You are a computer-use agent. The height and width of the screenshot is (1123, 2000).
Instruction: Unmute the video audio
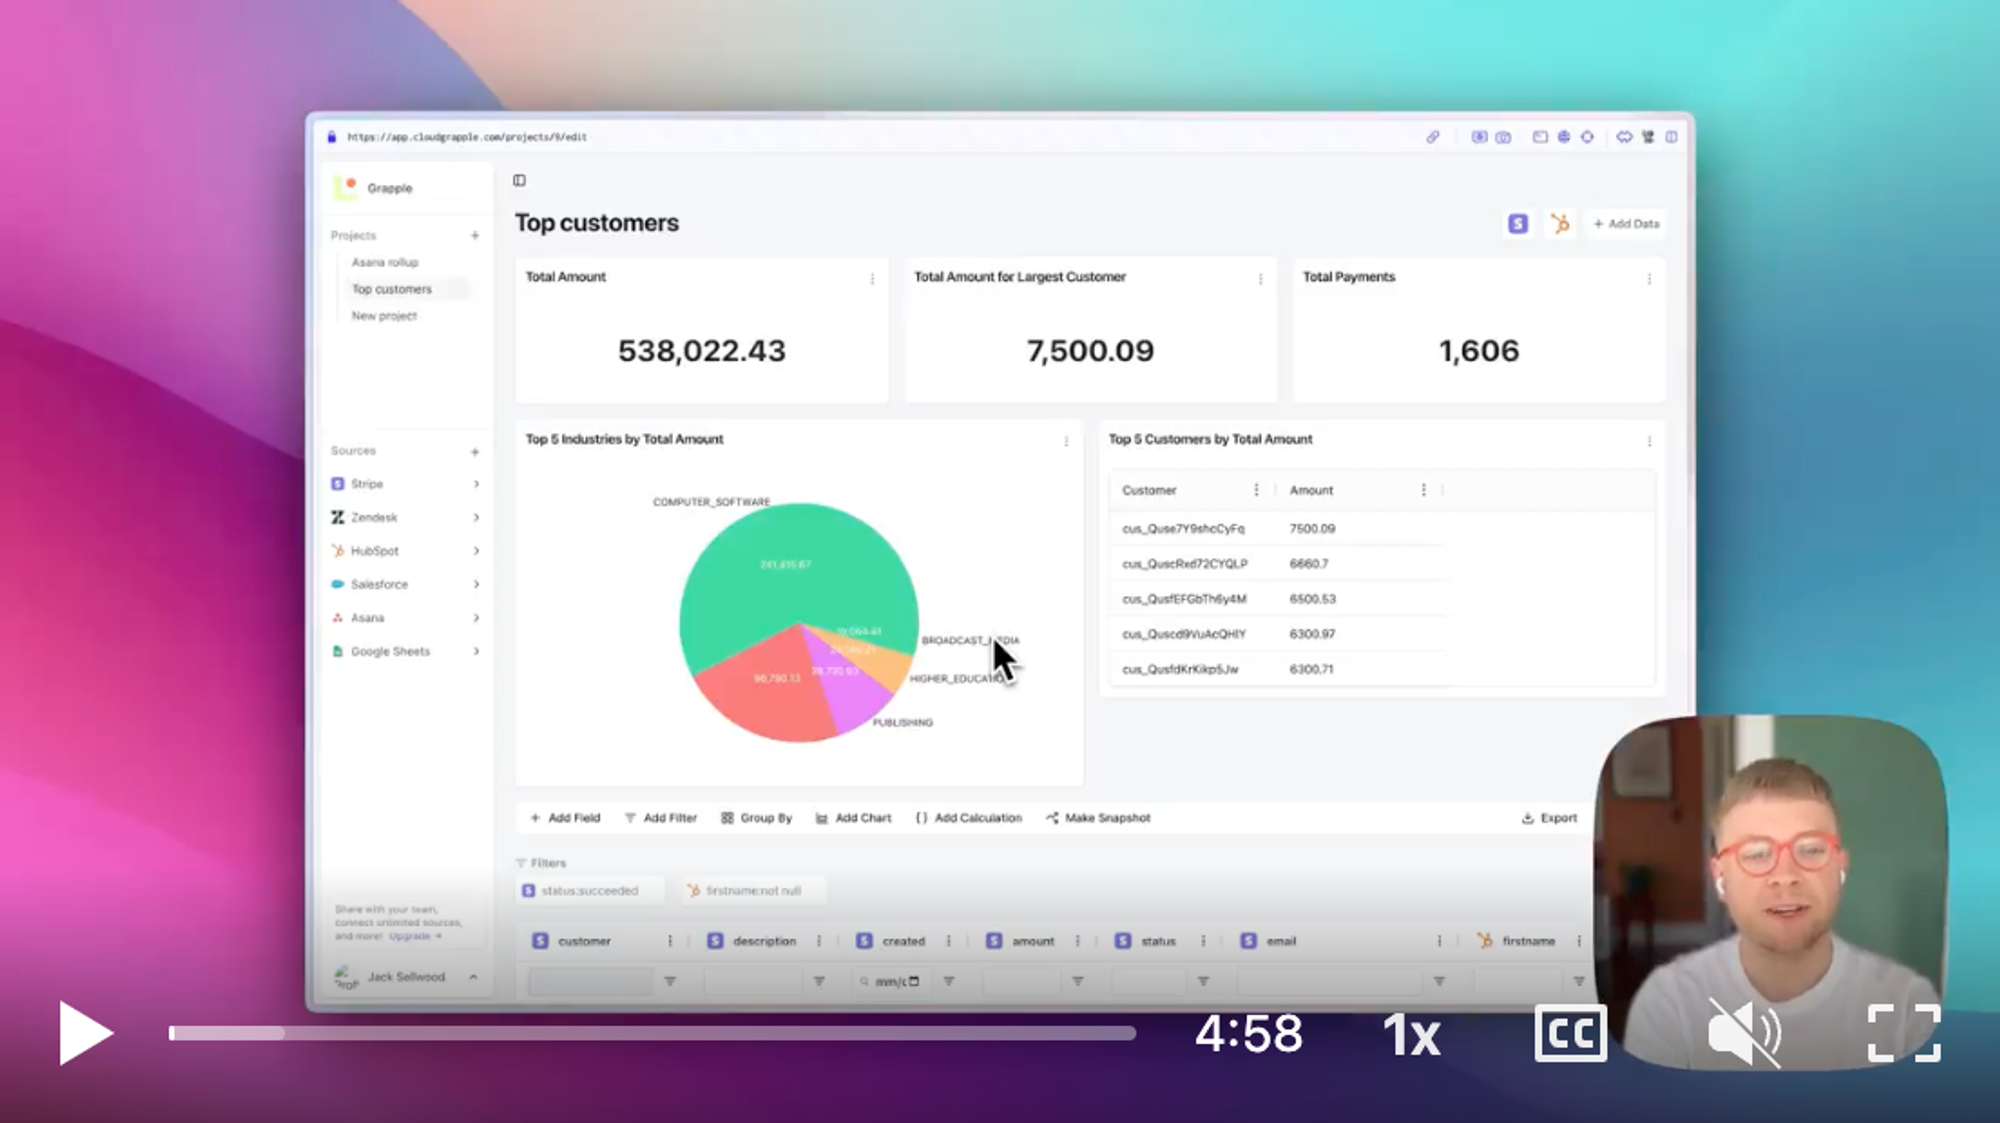click(x=1743, y=1033)
